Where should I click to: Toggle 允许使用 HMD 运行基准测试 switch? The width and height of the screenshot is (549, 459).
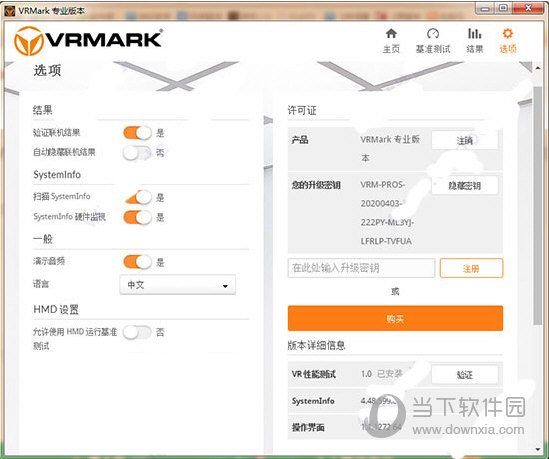137,332
